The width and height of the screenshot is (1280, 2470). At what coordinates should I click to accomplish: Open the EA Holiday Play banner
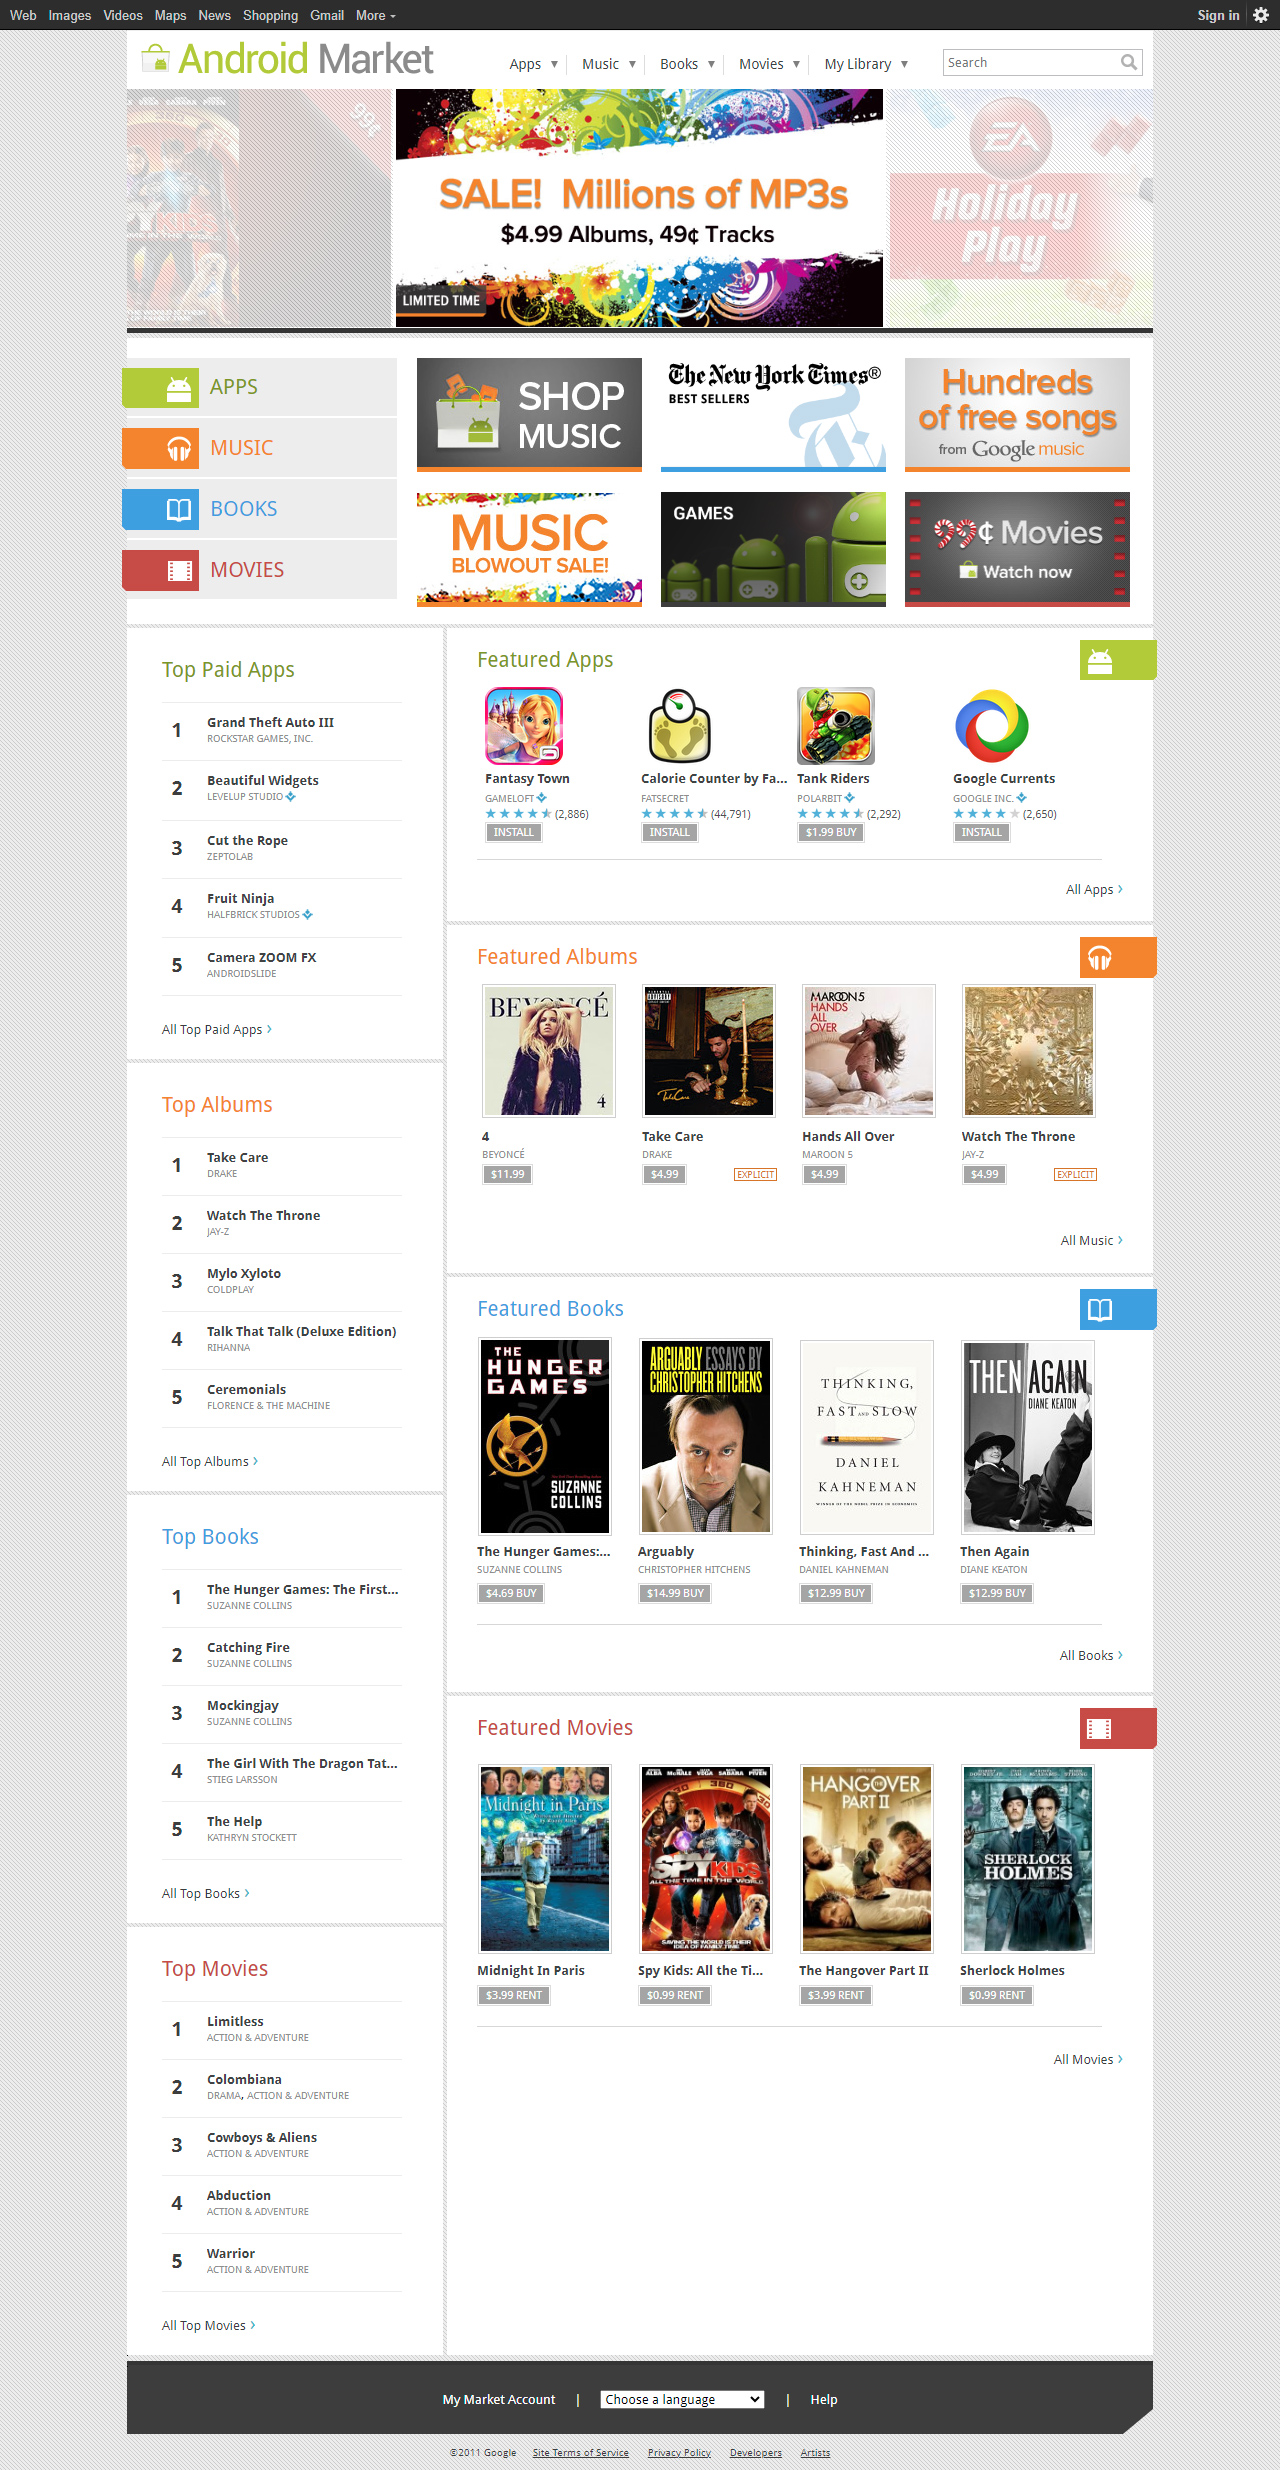pyautogui.click(x=1020, y=208)
